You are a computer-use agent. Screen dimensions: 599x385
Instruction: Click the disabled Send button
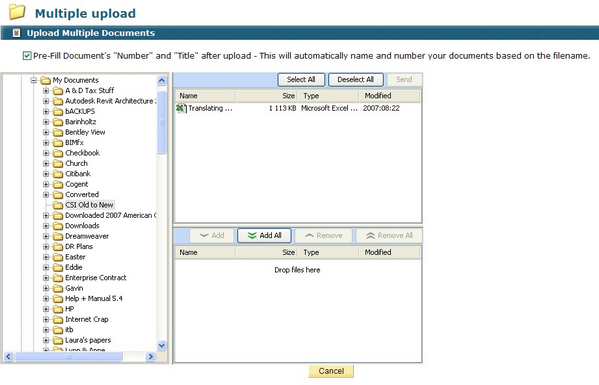click(x=404, y=79)
